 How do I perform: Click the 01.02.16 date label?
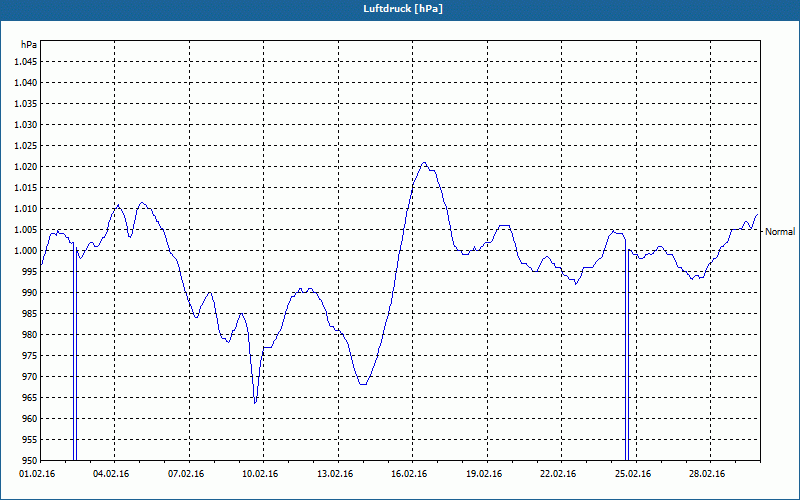click(37, 474)
